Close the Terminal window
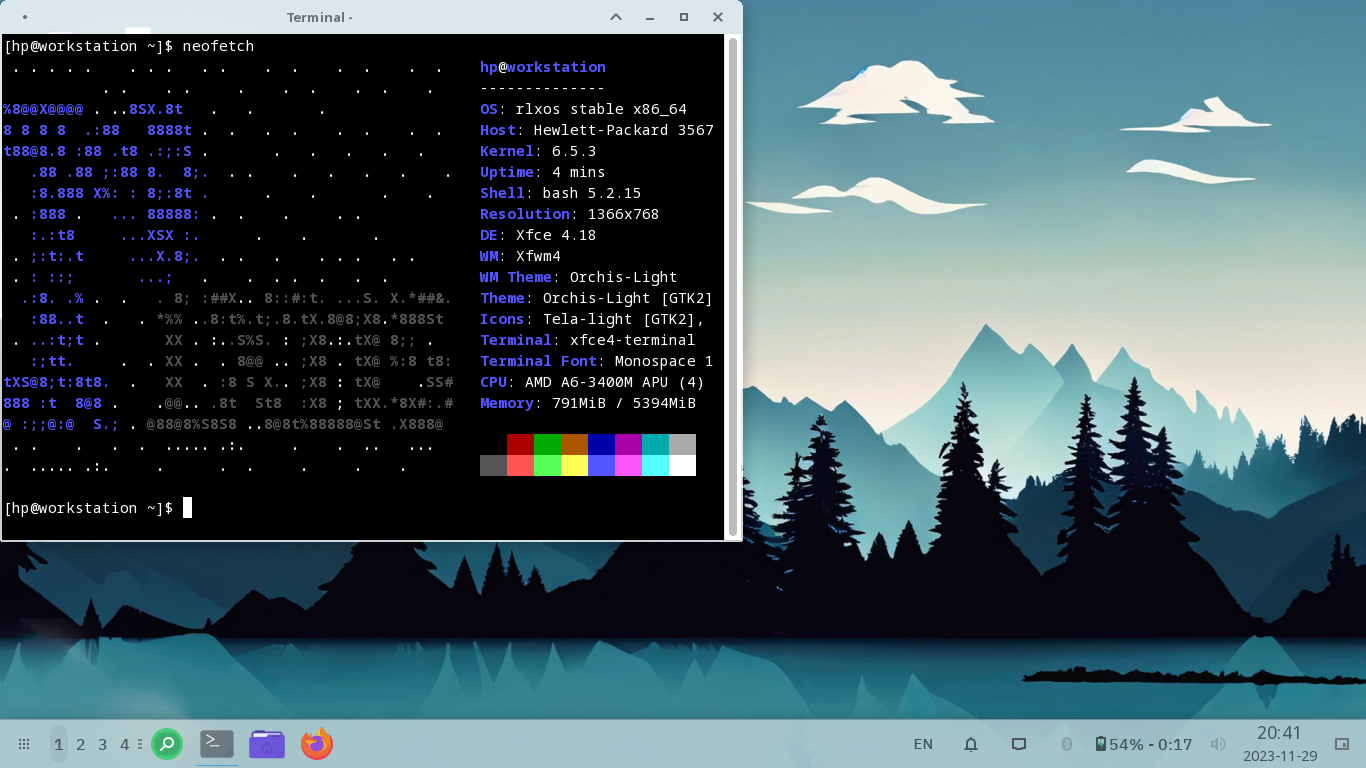Screen dimensions: 1366x768 [x=718, y=17]
